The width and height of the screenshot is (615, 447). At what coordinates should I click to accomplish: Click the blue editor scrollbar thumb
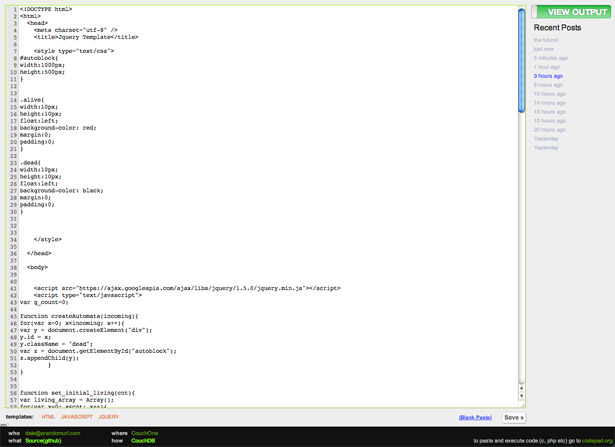[522, 61]
